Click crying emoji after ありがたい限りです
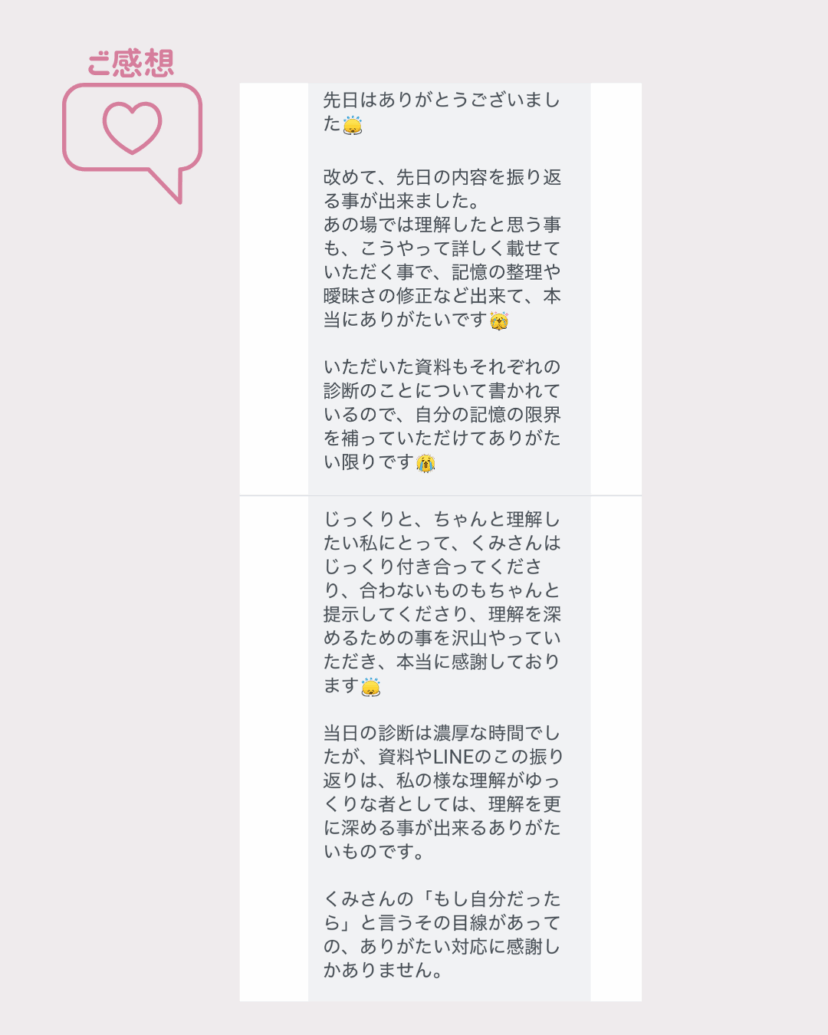This screenshot has height=1035, width=828. [426, 463]
